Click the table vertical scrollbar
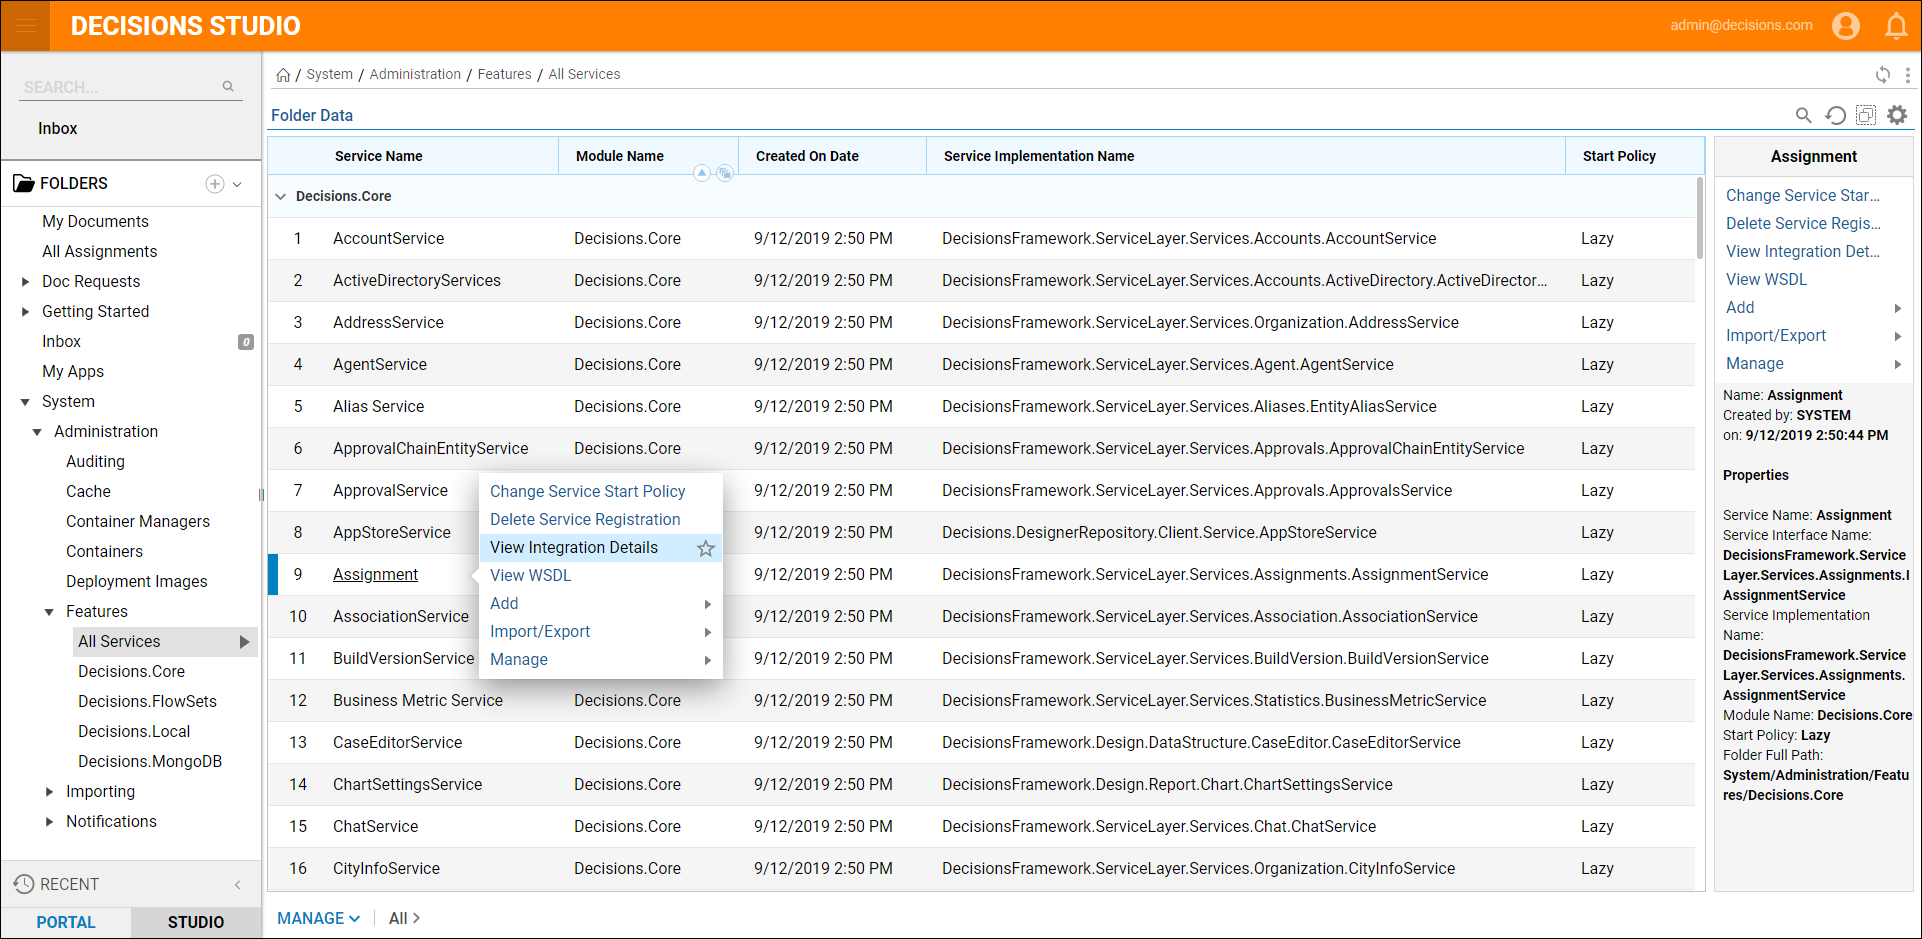The height and width of the screenshot is (939, 1922). coord(1699,219)
